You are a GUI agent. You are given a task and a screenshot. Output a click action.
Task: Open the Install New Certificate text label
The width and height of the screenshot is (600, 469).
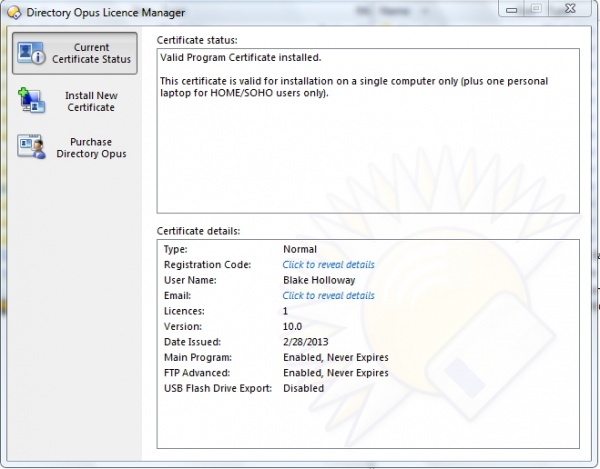pyautogui.click(x=90, y=101)
